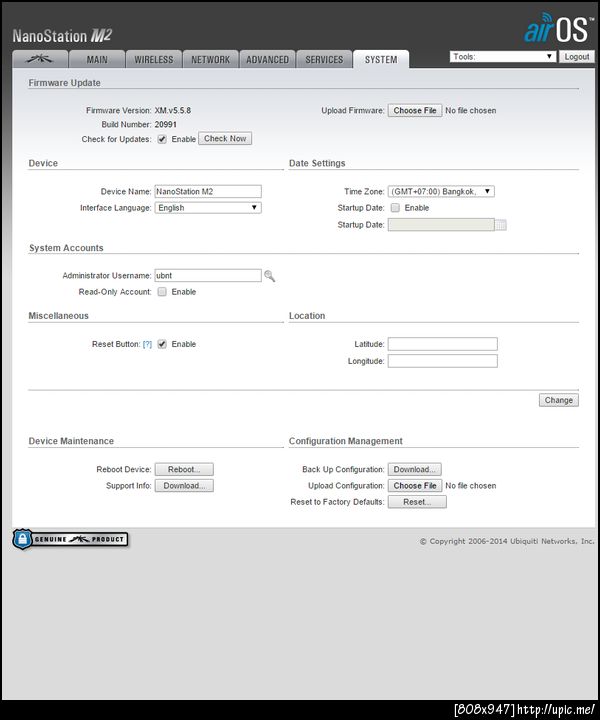Go to the NETWORK tab

click(211, 59)
